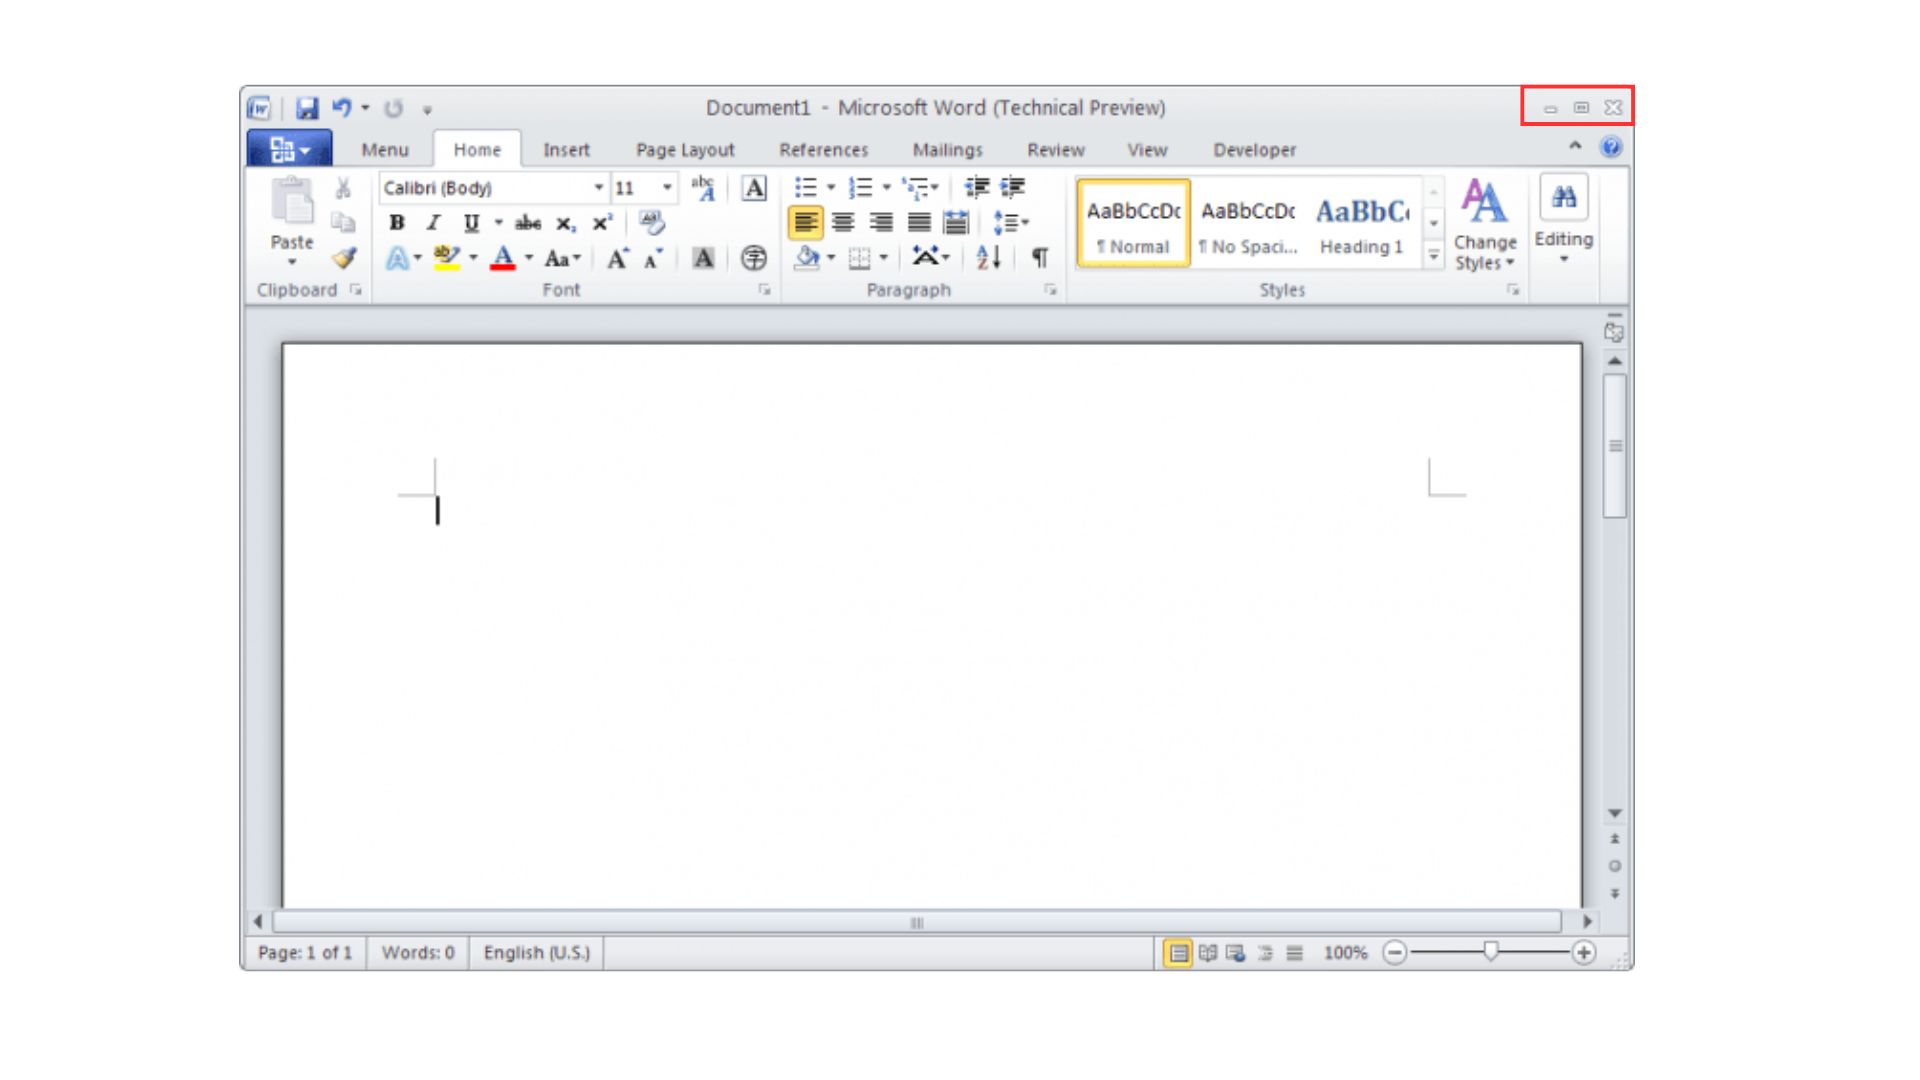The width and height of the screenshot is (1920, 1080).
Task: Open the Page Layout tab
Action: pyautogui.click(x=685, y=150)
